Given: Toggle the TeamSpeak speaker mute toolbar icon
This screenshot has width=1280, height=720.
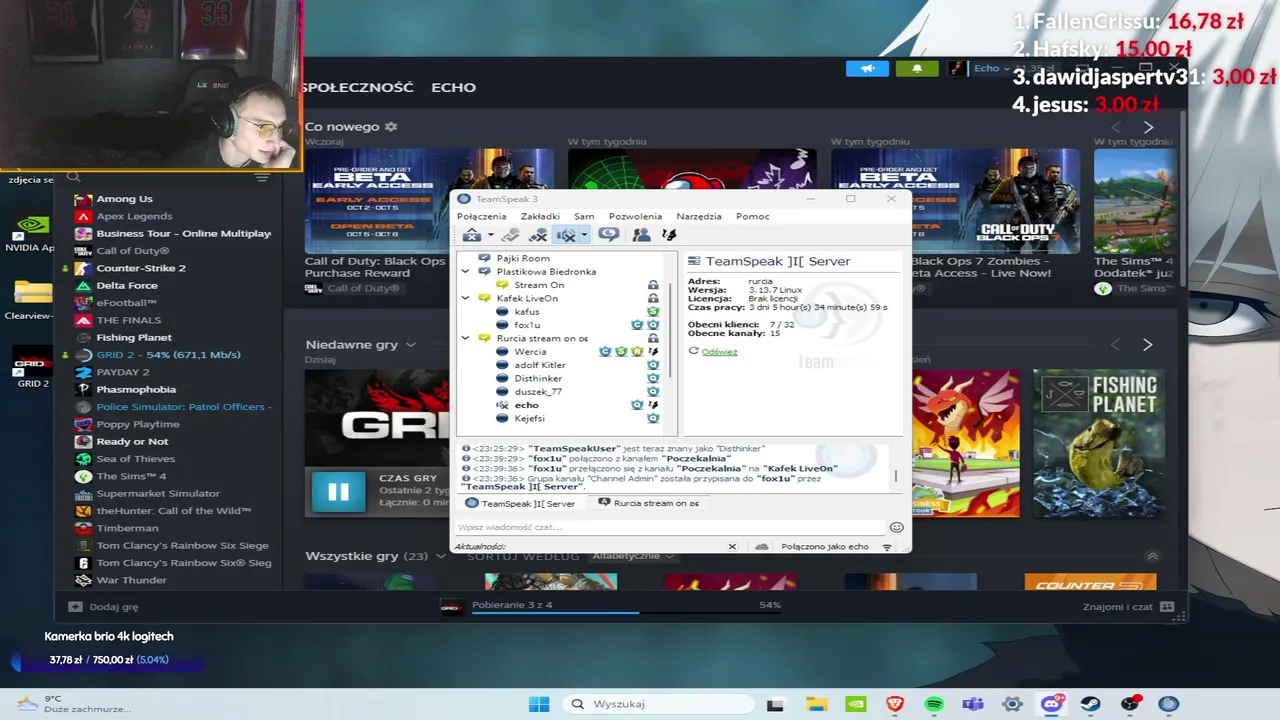Looking at the screenshot, I should pos(564,235).
